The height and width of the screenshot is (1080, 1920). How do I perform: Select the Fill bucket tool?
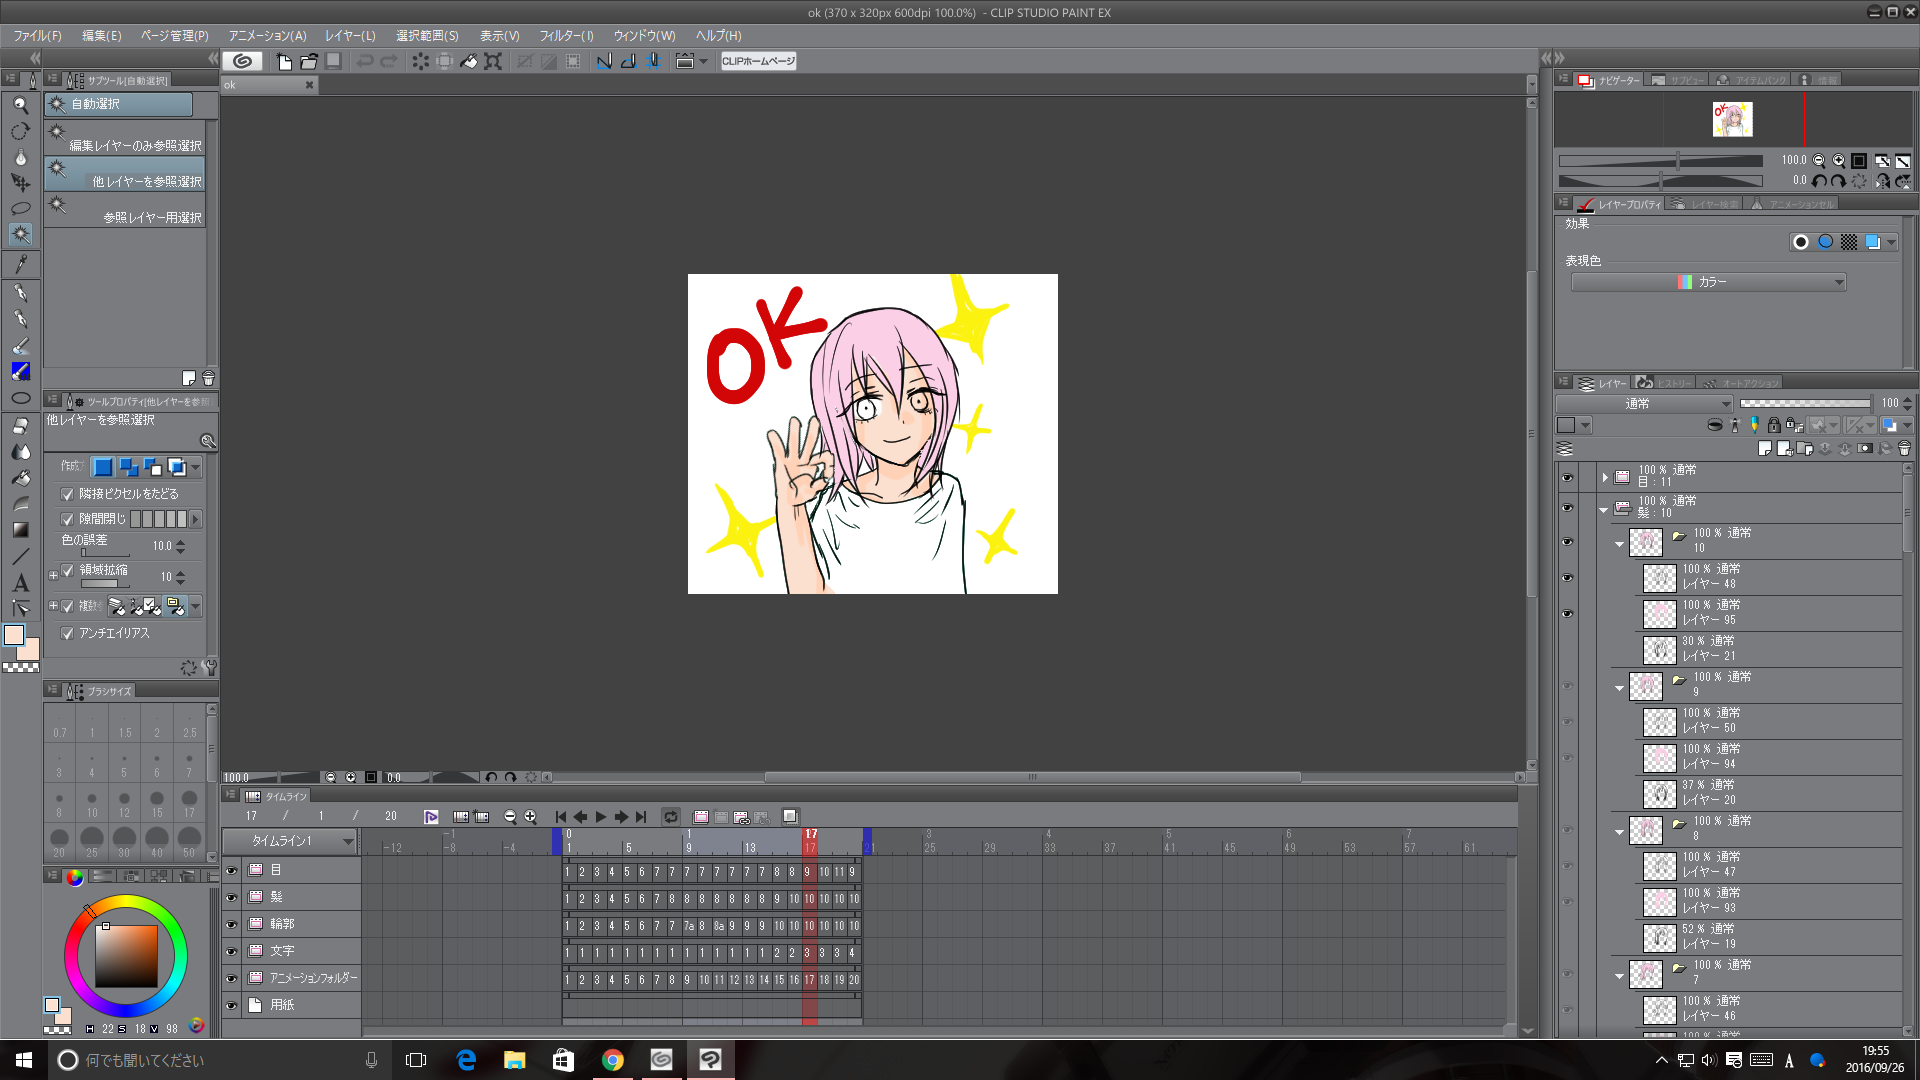pyautogui.click(x=20, y=478)
